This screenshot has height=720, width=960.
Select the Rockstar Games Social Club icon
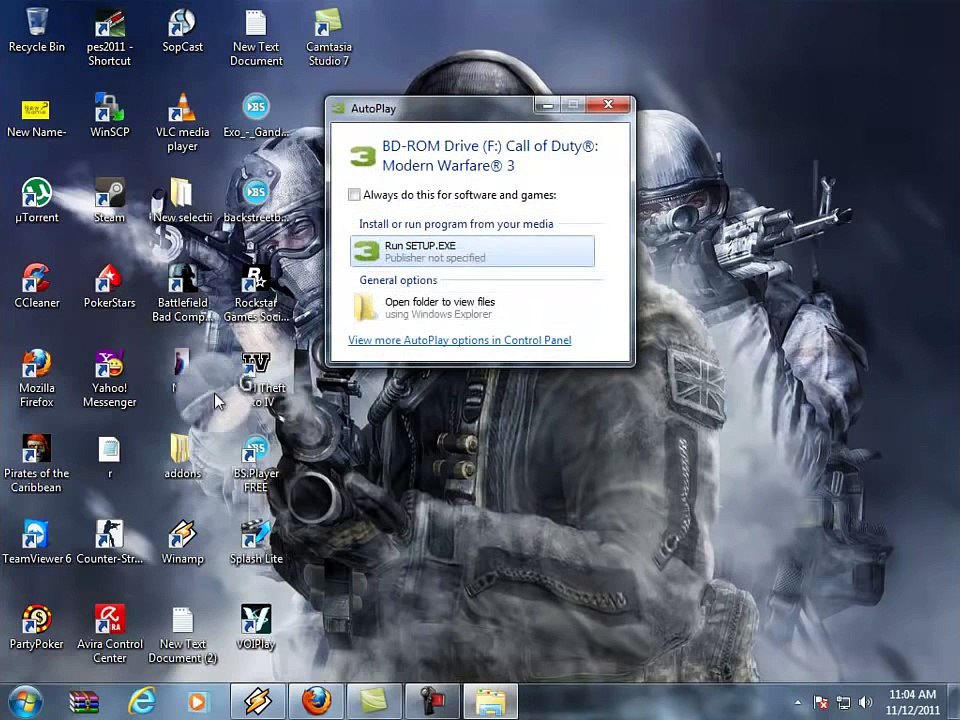[256, 293]
